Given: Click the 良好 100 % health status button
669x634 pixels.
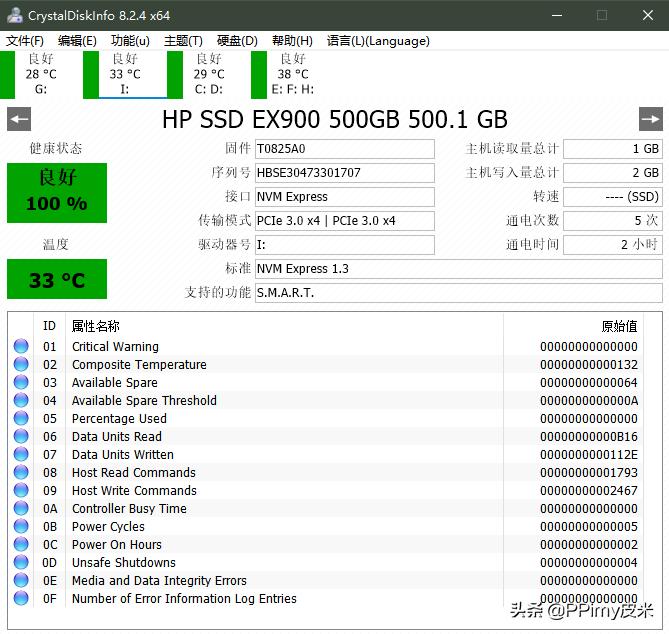Looking at the screenshot, I should click(57, 192).
